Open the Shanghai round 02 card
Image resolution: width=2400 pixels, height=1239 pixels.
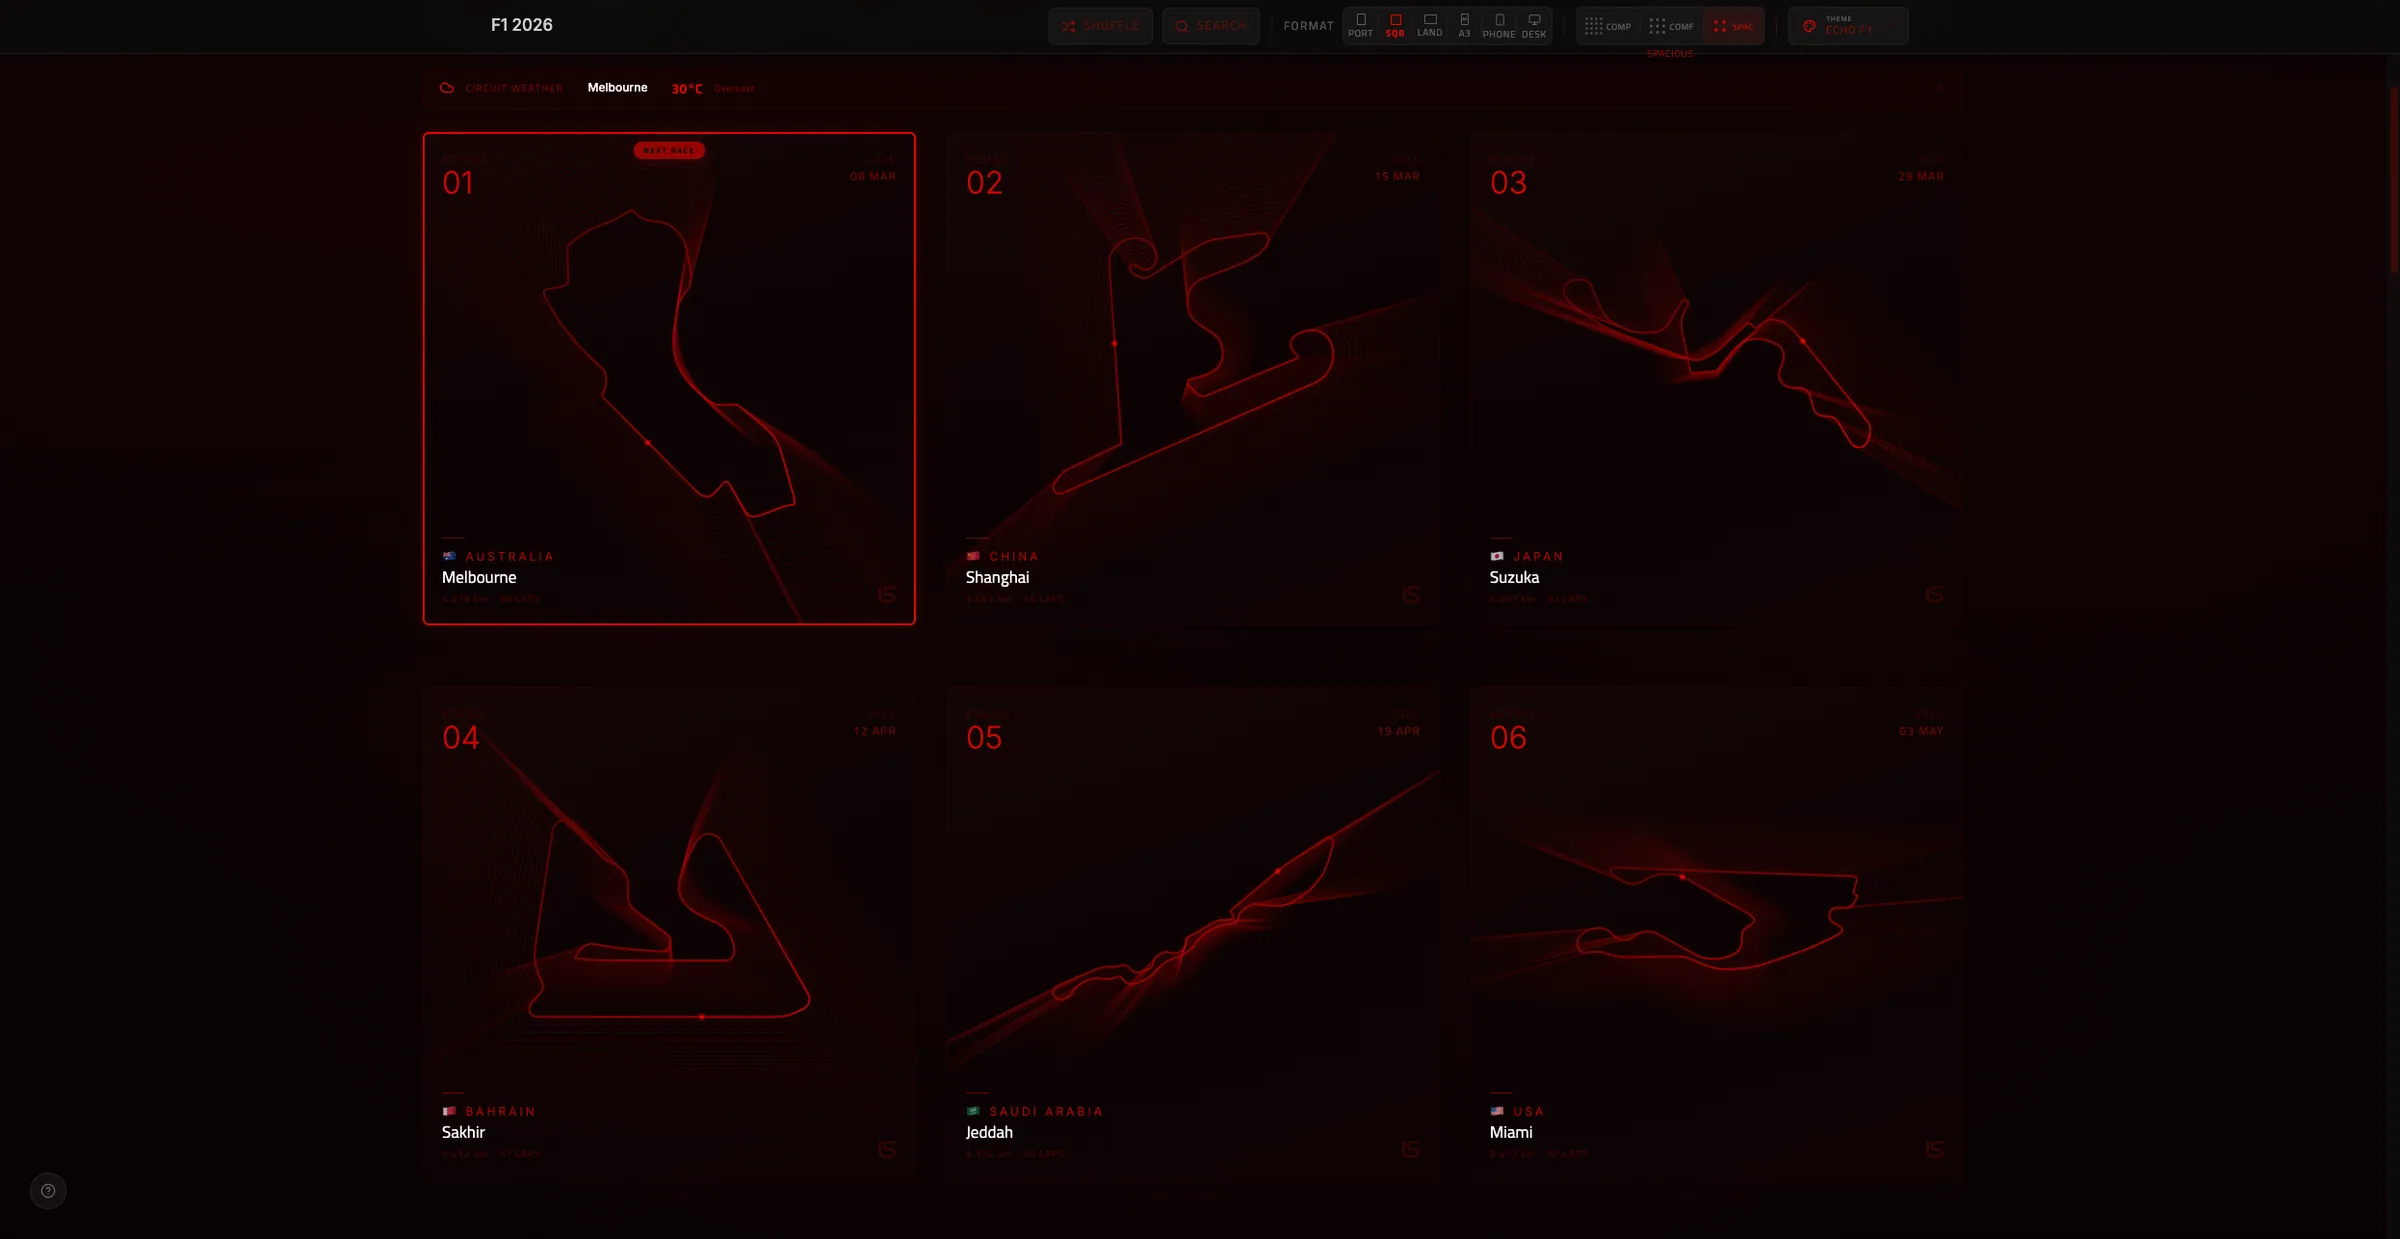point(1193,378)
